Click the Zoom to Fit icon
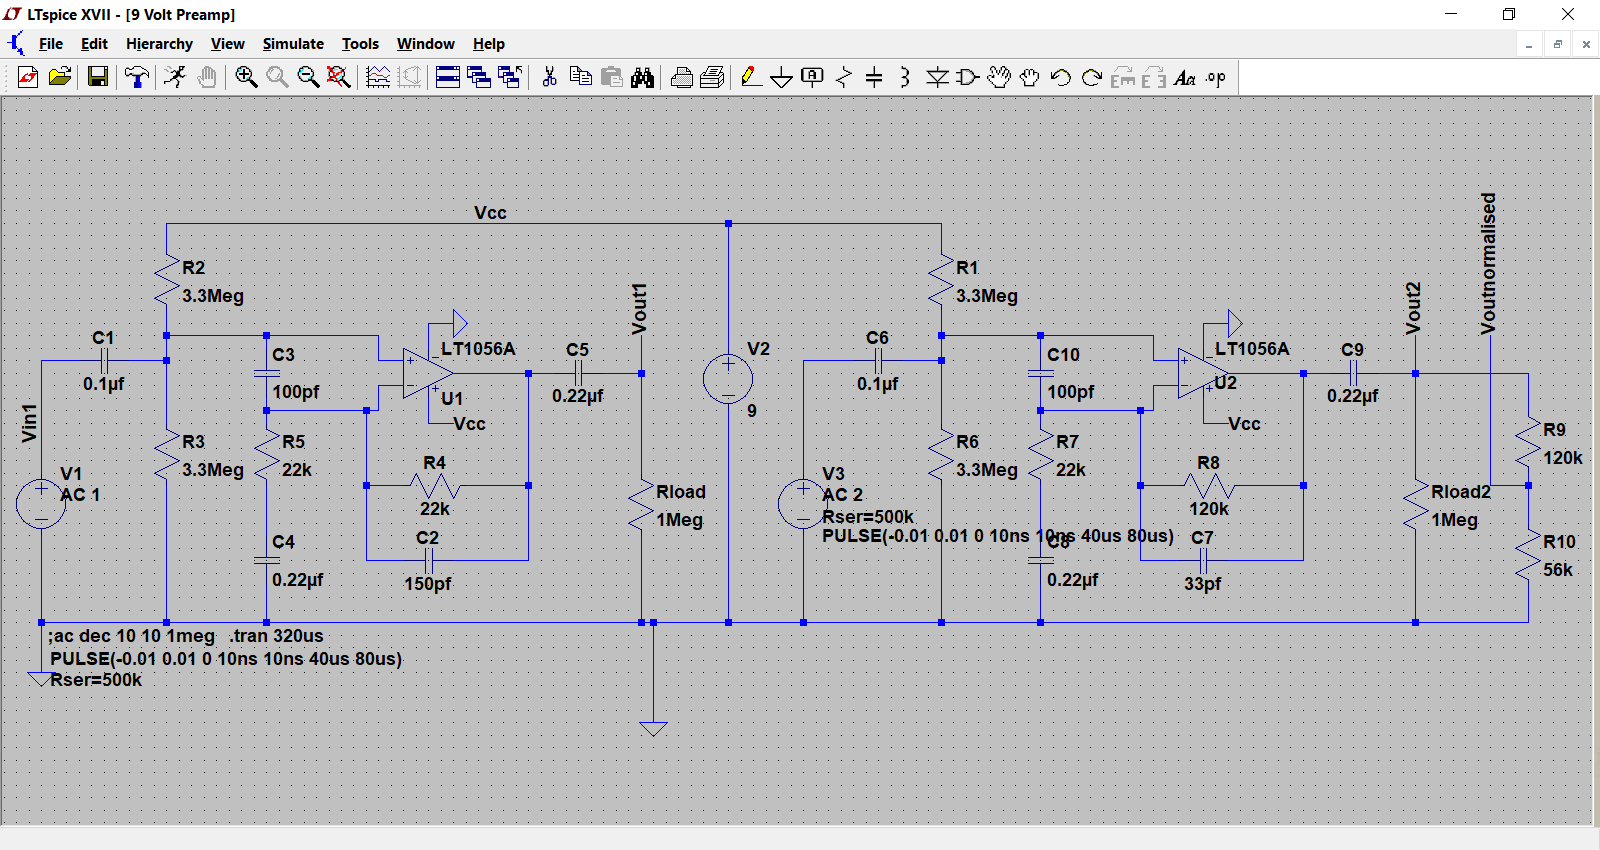Image resolution: width=1600 pixels, height=850 pixels. pos(339,77)
